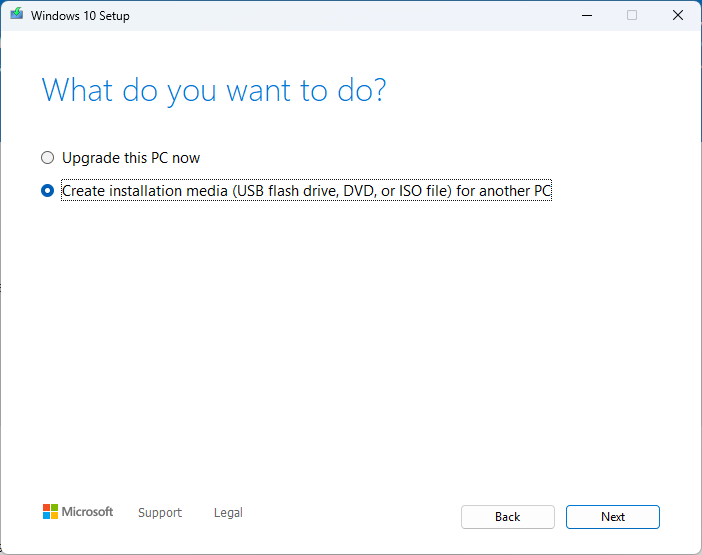Minimize the Windows 10 Setup window
The width and height of the screenshot is (702, 555).
click(585, 15)
